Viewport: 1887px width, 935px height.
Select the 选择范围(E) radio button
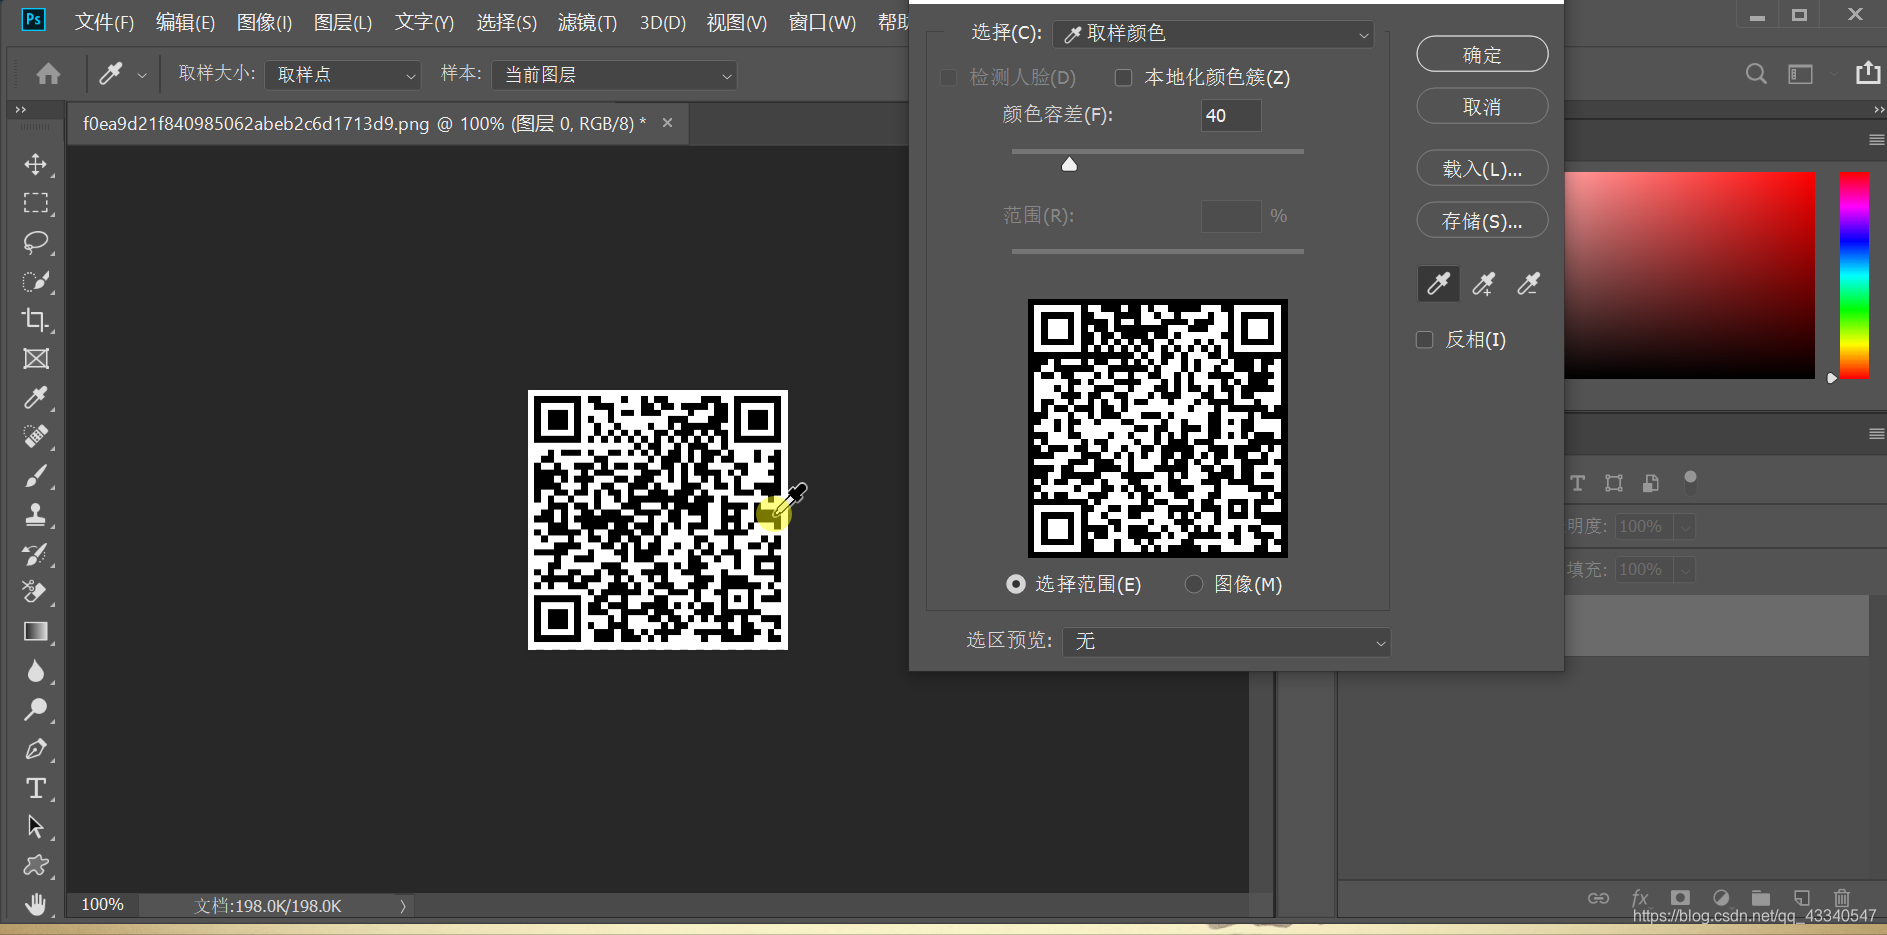coord(1016,584)
